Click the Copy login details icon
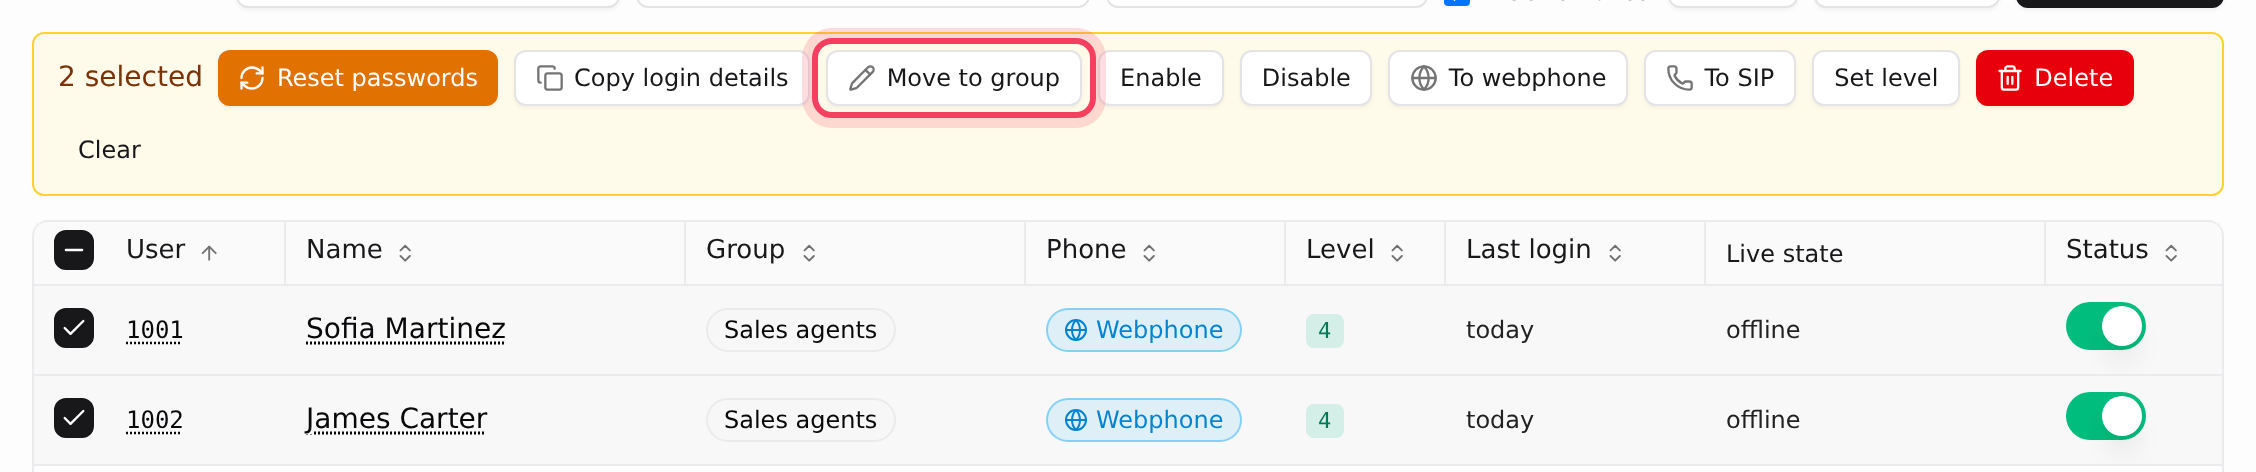This screenshot has height=472, width=2256. 550,78
